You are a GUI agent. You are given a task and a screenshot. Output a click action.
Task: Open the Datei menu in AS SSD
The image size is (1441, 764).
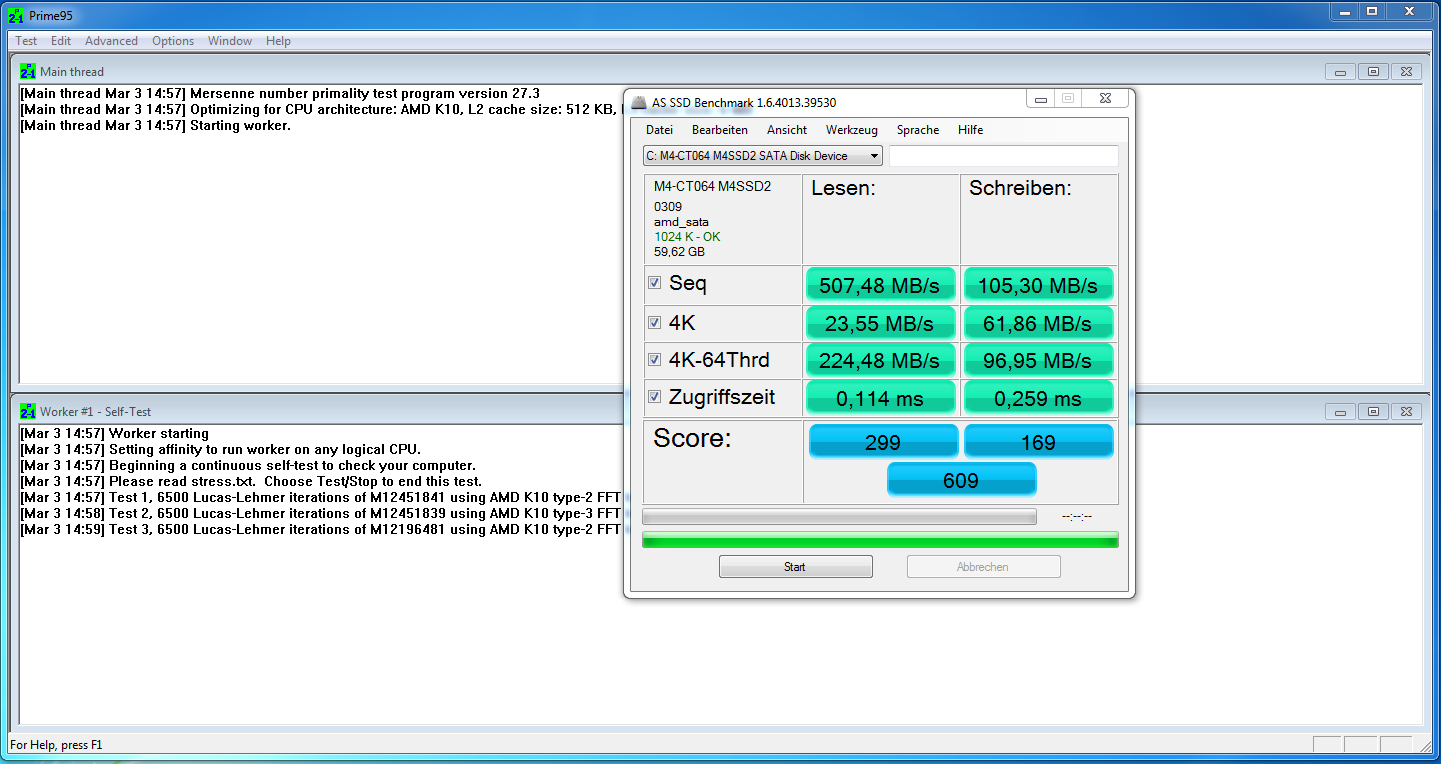tap(659, 130)
